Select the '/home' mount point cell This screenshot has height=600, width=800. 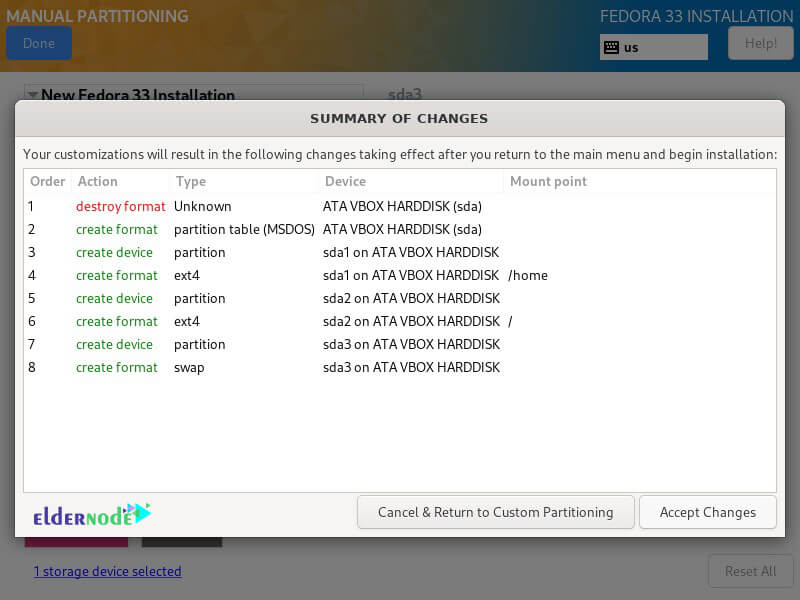pyautogui.click(x=528, y=276)
